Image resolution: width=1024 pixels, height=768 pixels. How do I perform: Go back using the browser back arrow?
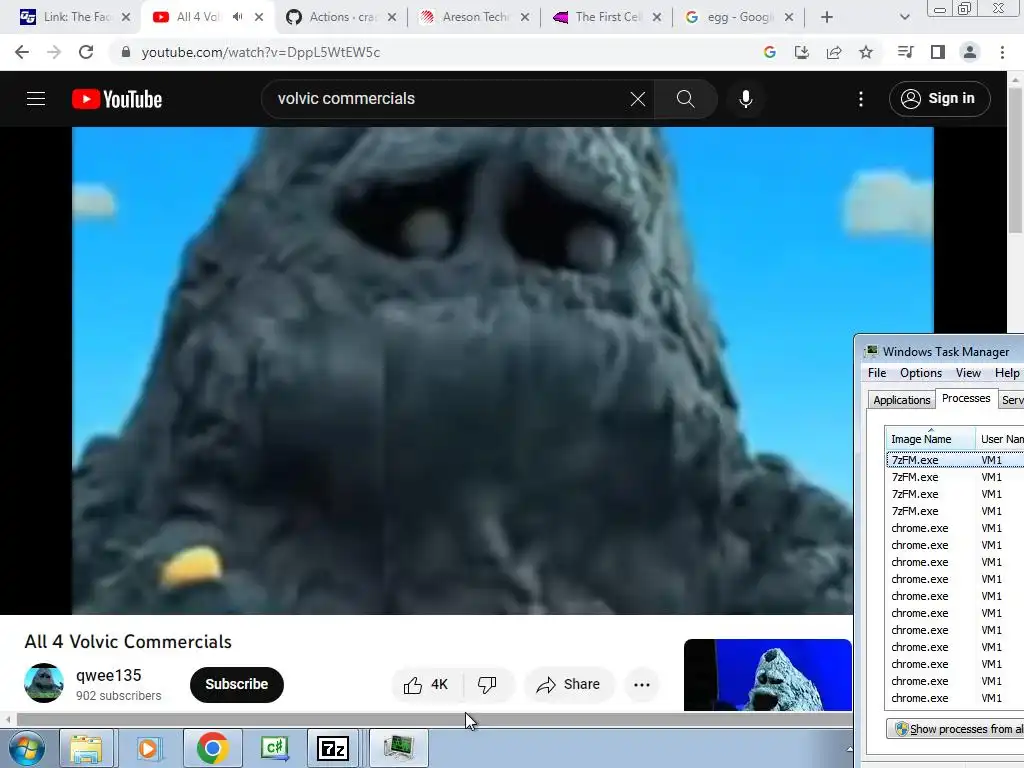click(22, 52)
